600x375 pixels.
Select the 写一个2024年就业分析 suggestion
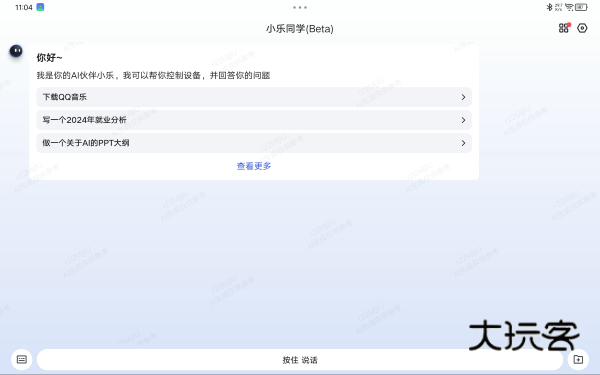coord(254,120)
